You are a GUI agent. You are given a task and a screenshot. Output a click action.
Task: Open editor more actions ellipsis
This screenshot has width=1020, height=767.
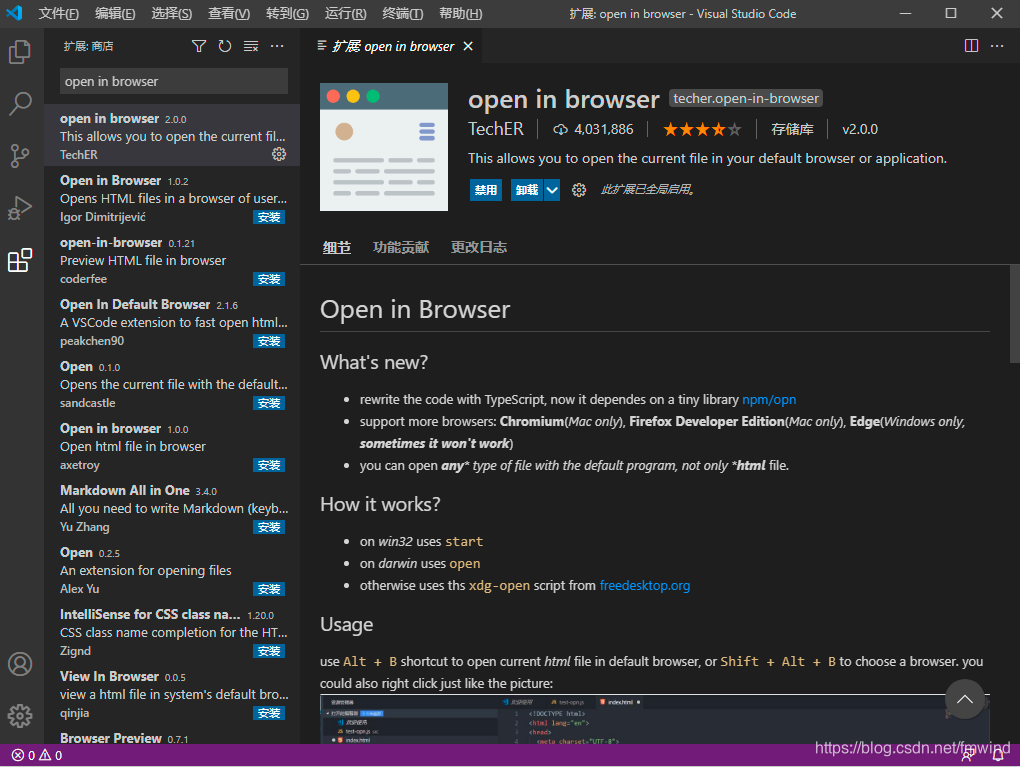coord(997,46)
